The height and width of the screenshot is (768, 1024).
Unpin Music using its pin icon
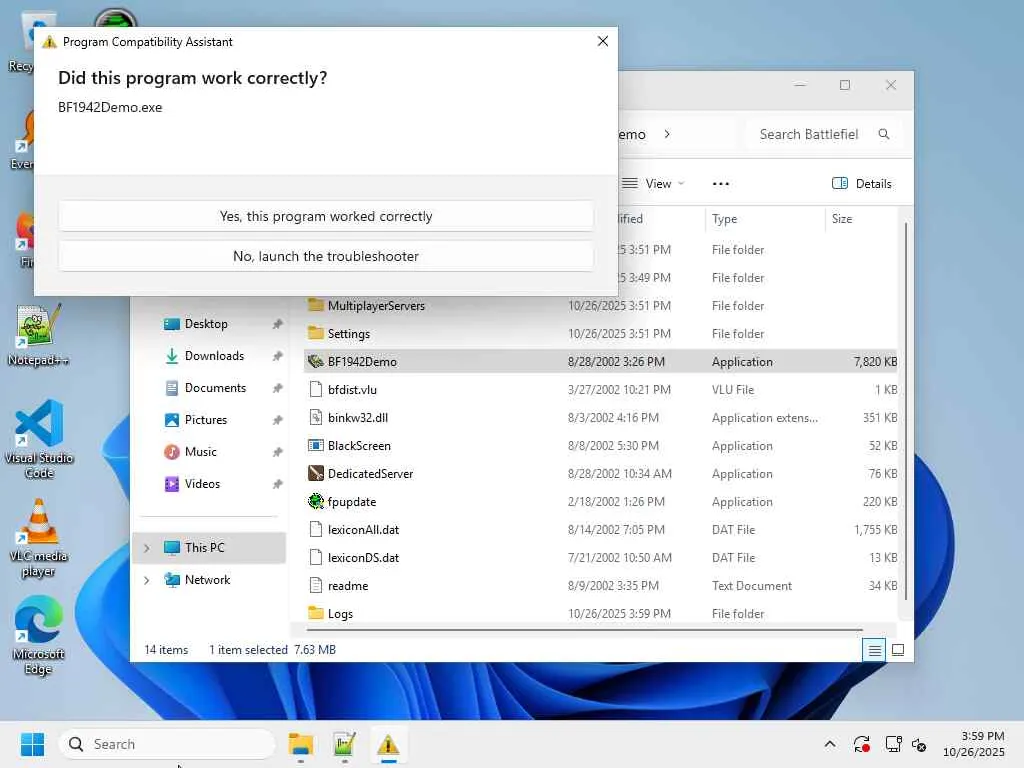pos(278,452)
